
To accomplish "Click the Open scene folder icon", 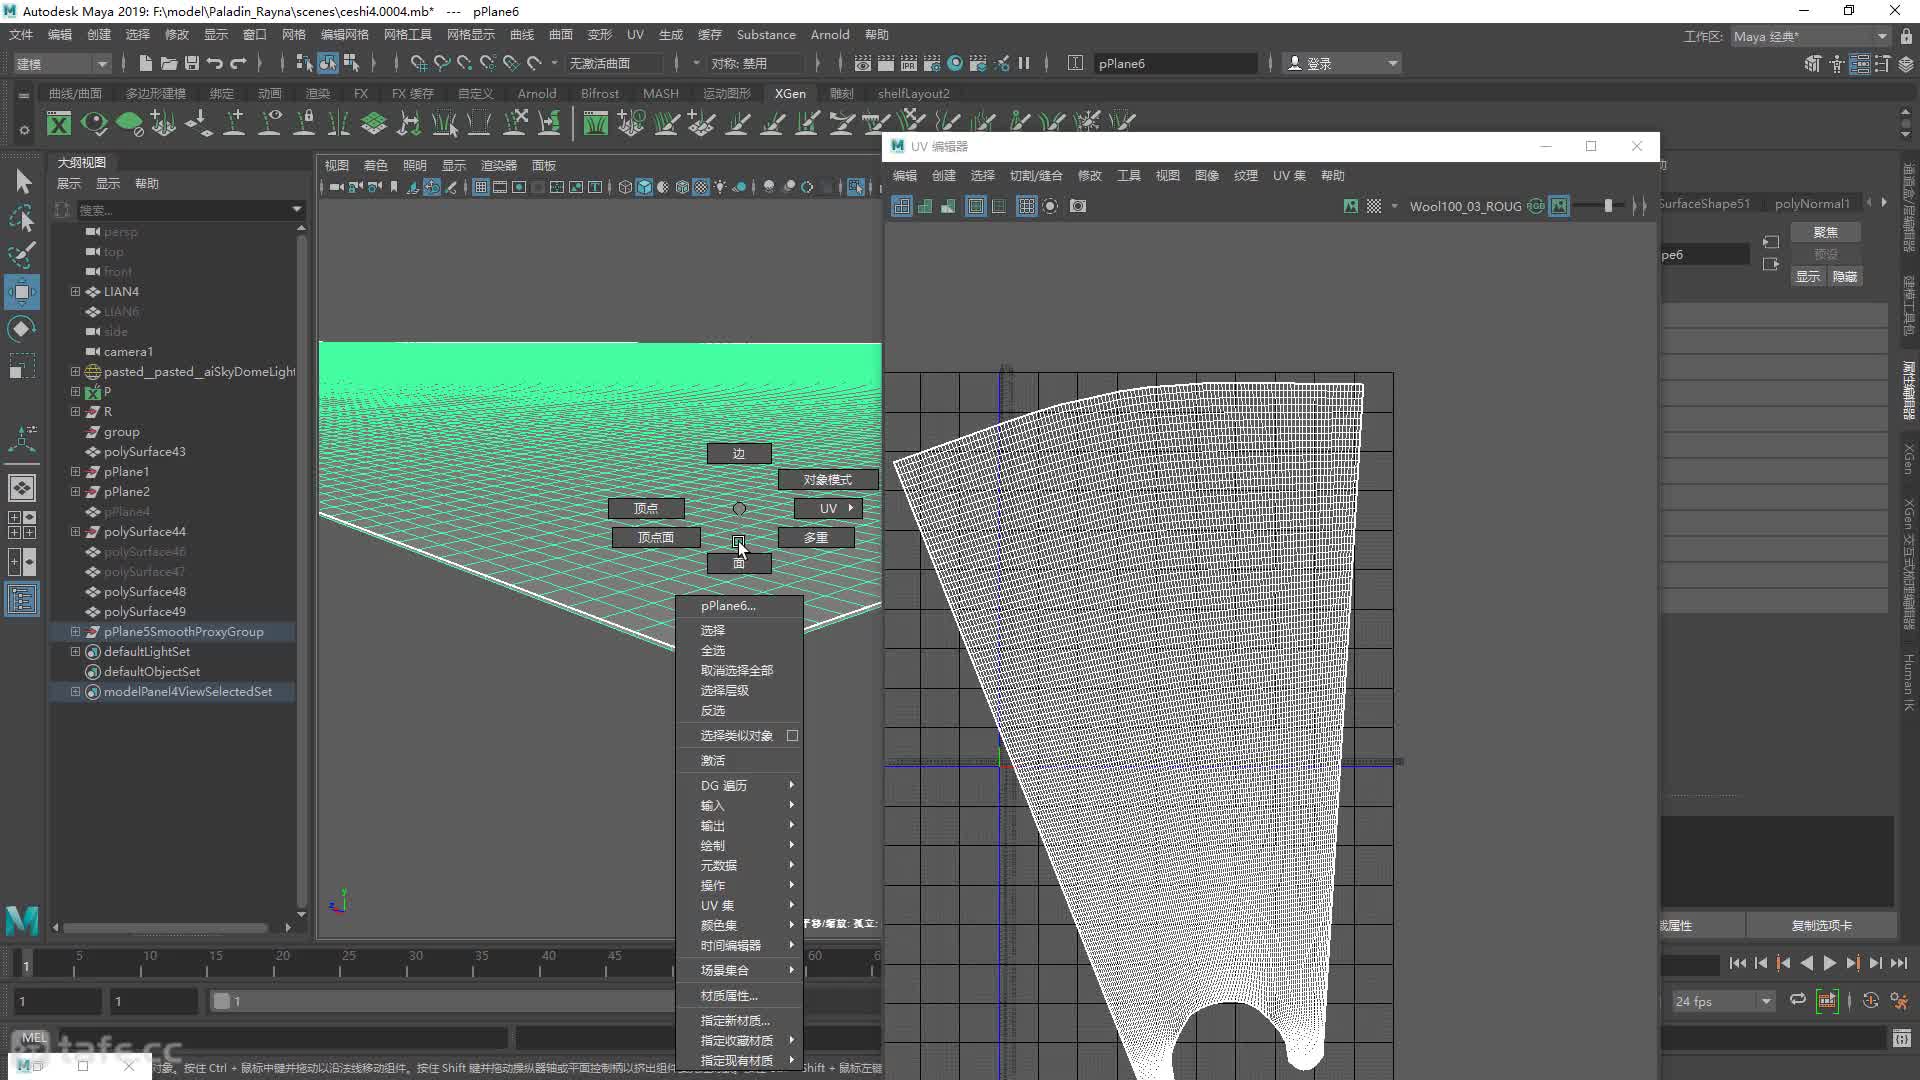I will (x=168, y=63).
